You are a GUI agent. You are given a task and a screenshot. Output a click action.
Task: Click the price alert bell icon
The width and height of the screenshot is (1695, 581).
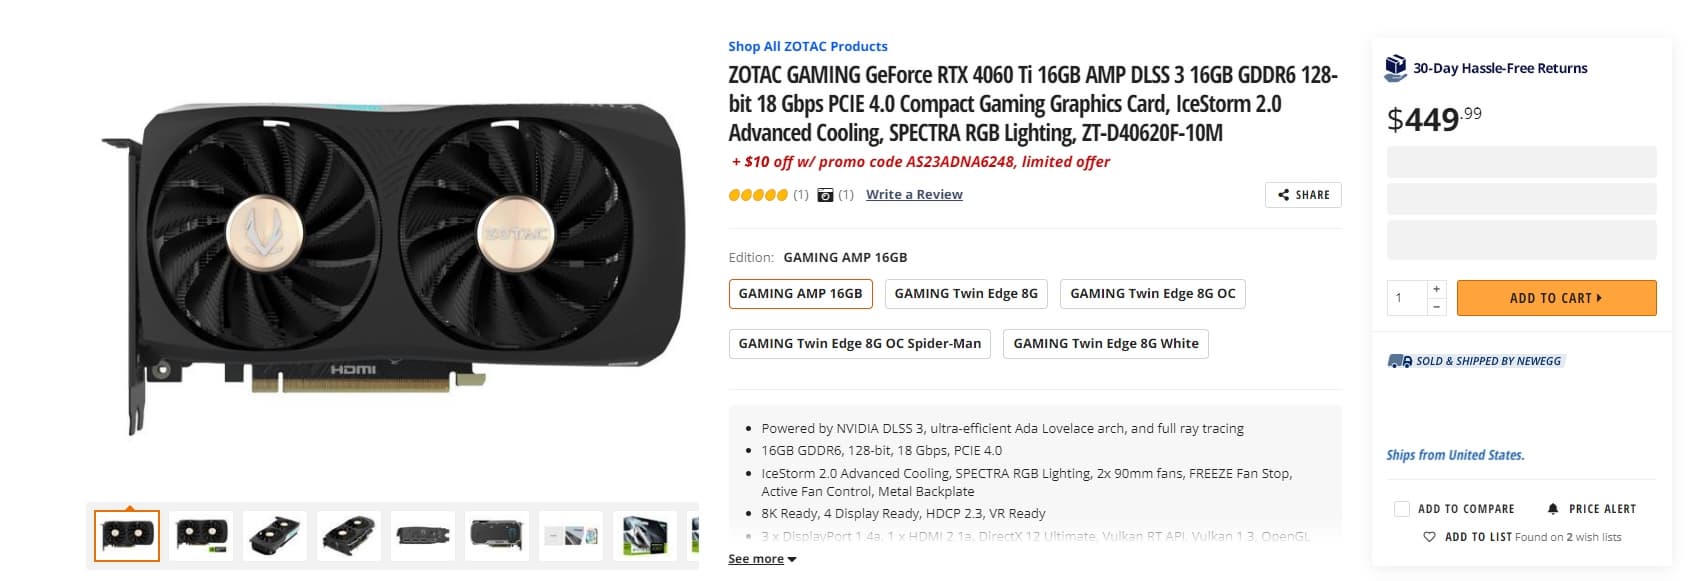(1552, 509)
